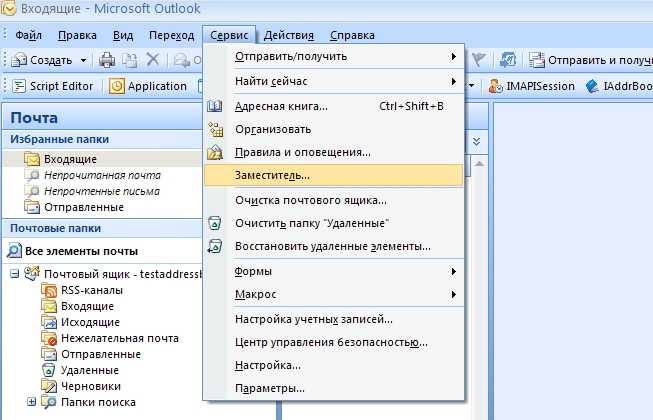
Task: Select Непрочитанная почта search folder
Action: [102, 175]
